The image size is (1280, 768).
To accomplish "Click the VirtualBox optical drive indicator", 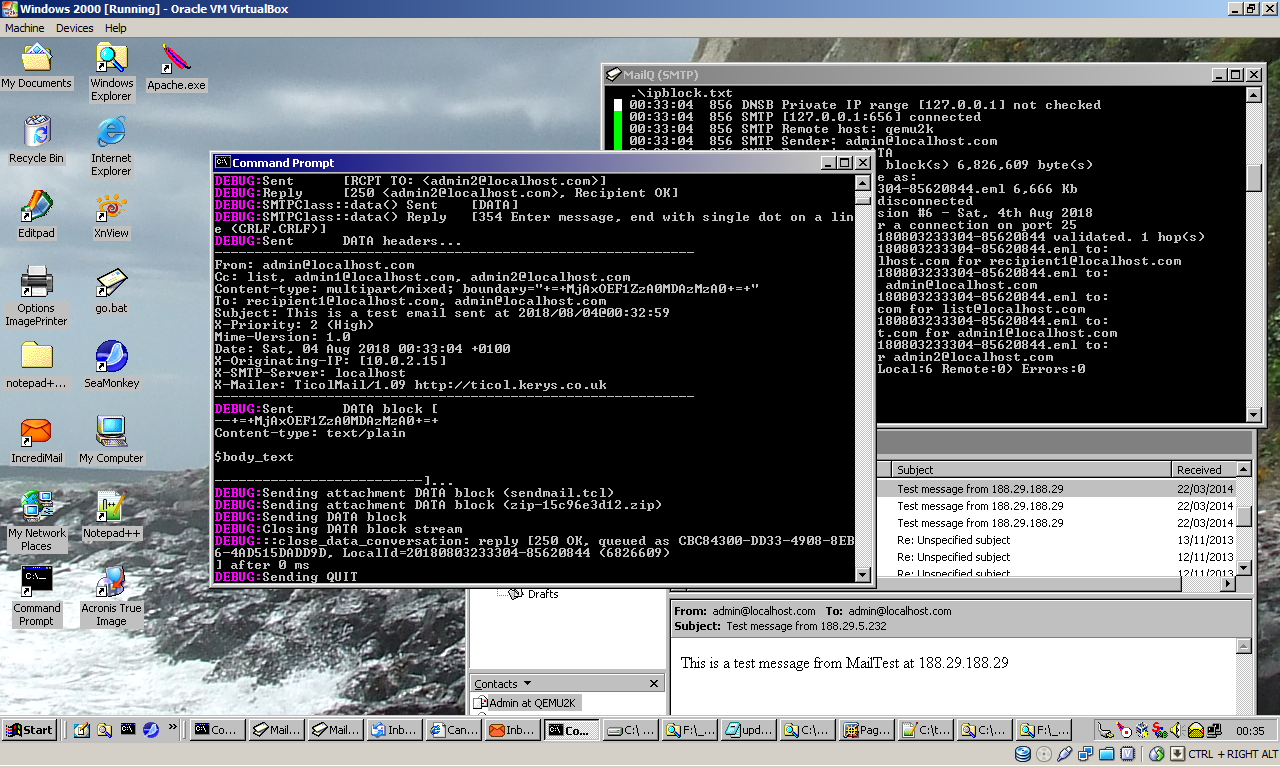I will click(x=1044, y=754).
